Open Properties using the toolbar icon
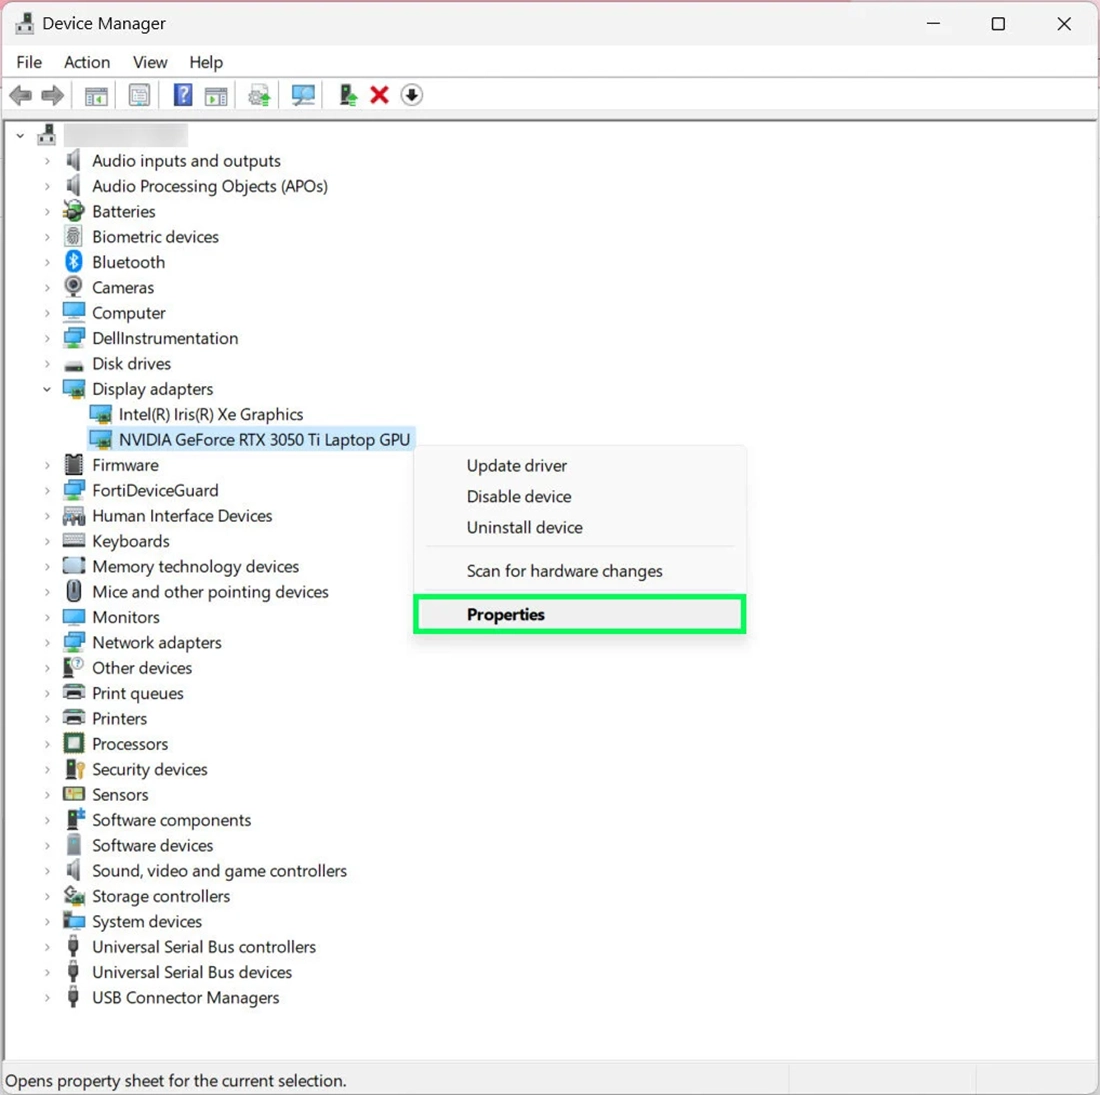Viewport: 1100px width, 1095px height. coord(139,94)
